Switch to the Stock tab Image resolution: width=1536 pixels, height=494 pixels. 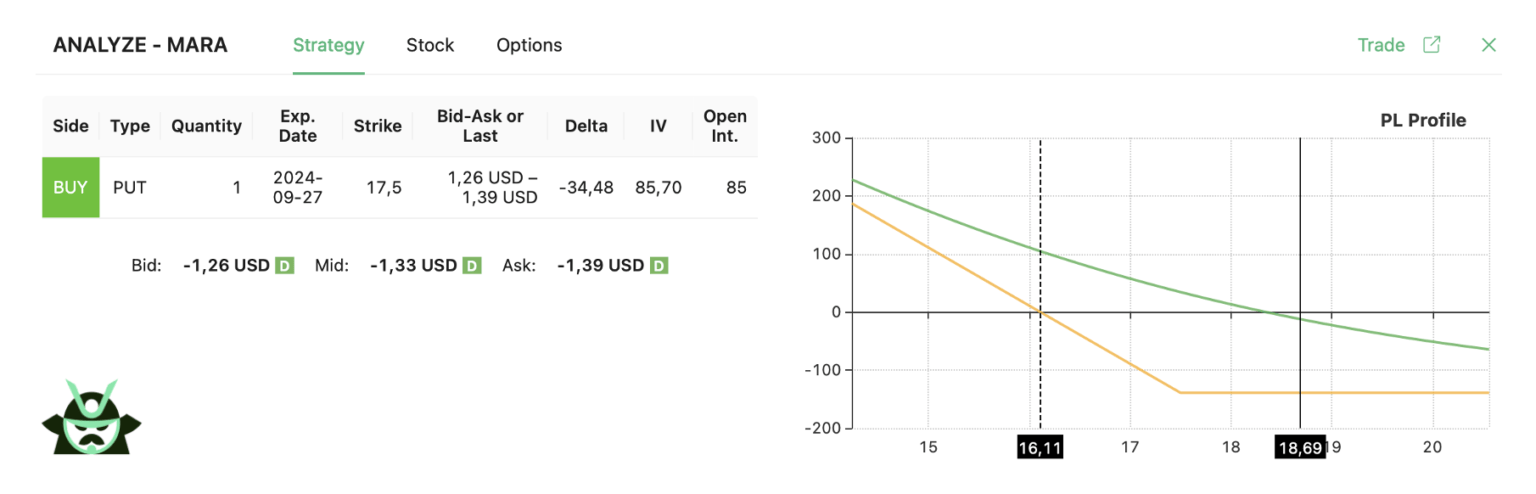point(430,45)
